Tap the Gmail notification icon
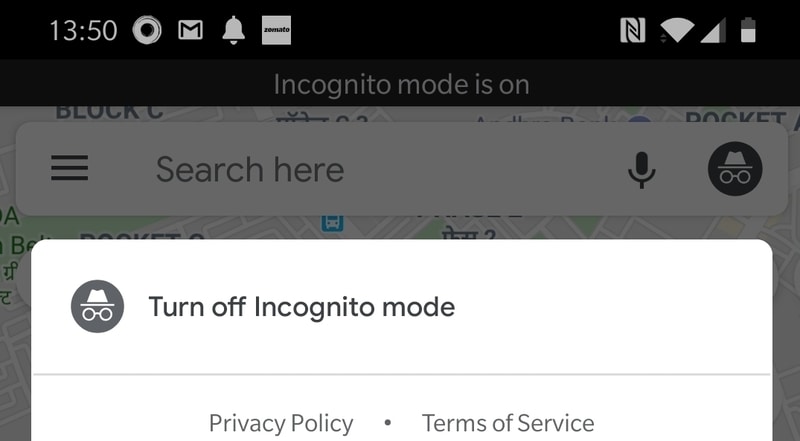The width and height of the screenshot is (800, 441). click(x=190, y=31)
